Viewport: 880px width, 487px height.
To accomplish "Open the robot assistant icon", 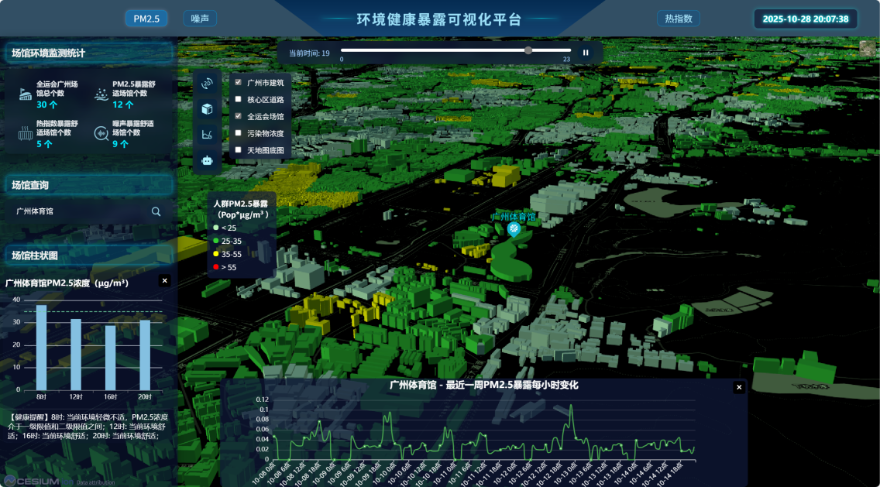I will (x=207, y=159).
